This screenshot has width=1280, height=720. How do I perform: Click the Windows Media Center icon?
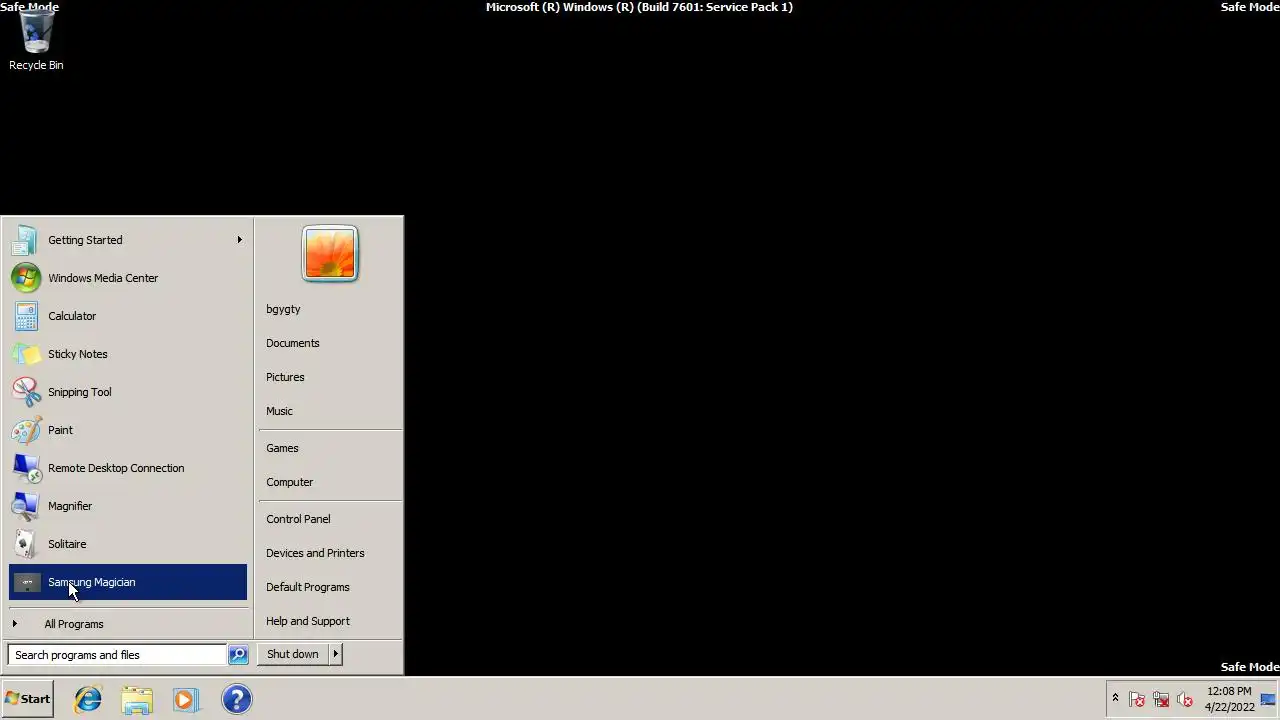point(26,278)
